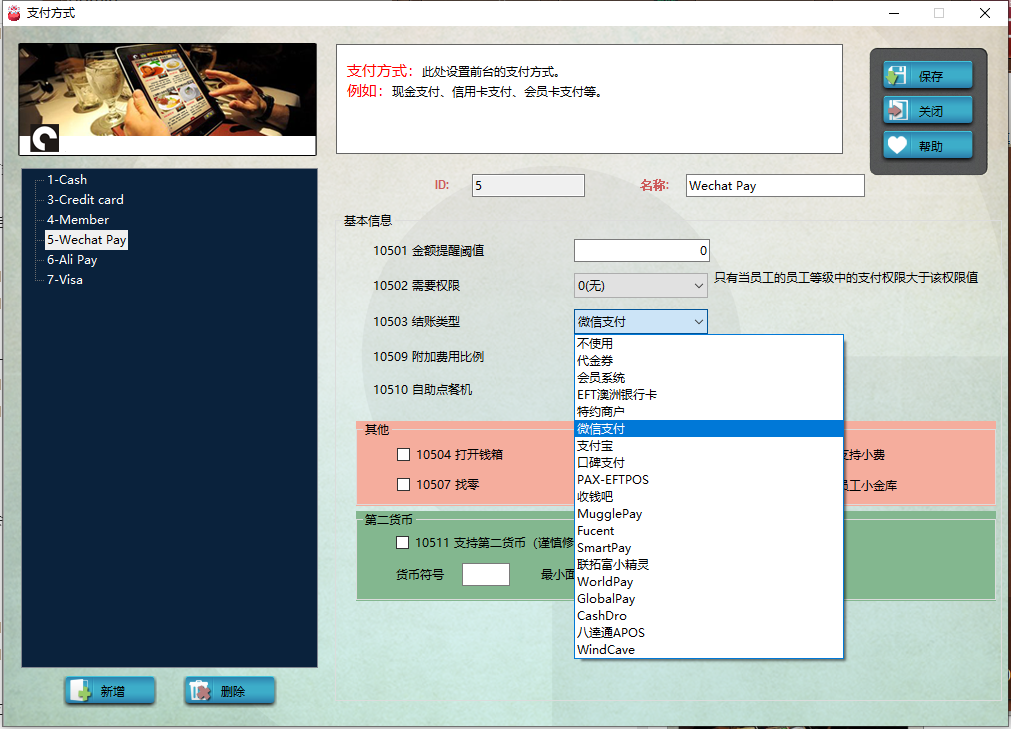Choose 联拓富小精灵 in dropdown list
Image resolution: width=1011 pixels, height=729 pixels.
click(709, 565)
